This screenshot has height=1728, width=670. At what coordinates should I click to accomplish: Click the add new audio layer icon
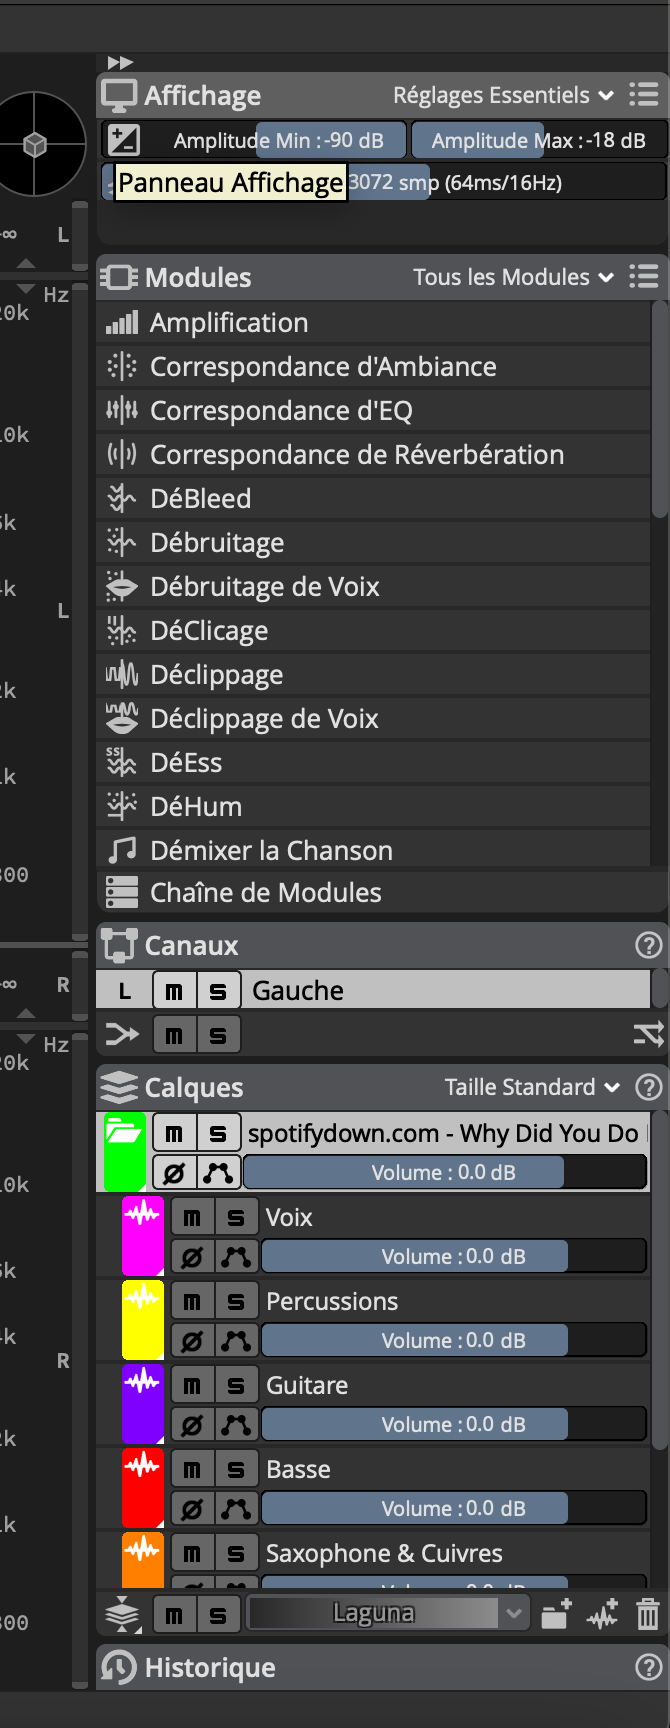coord(603,1614)
